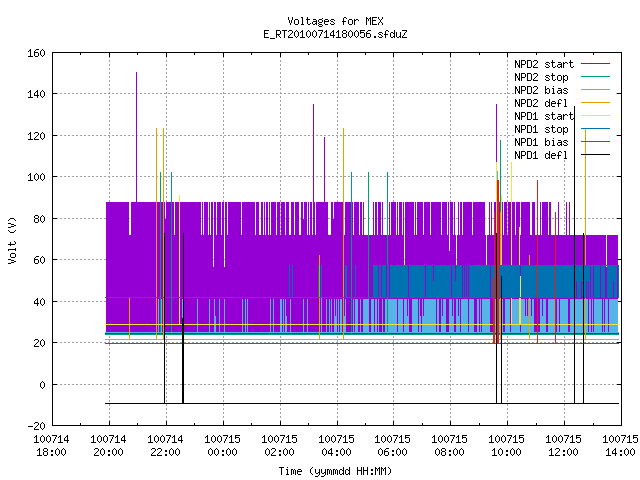Click the 'NPD1 start' legend label

pyautogui.click(x=544, y=116)
